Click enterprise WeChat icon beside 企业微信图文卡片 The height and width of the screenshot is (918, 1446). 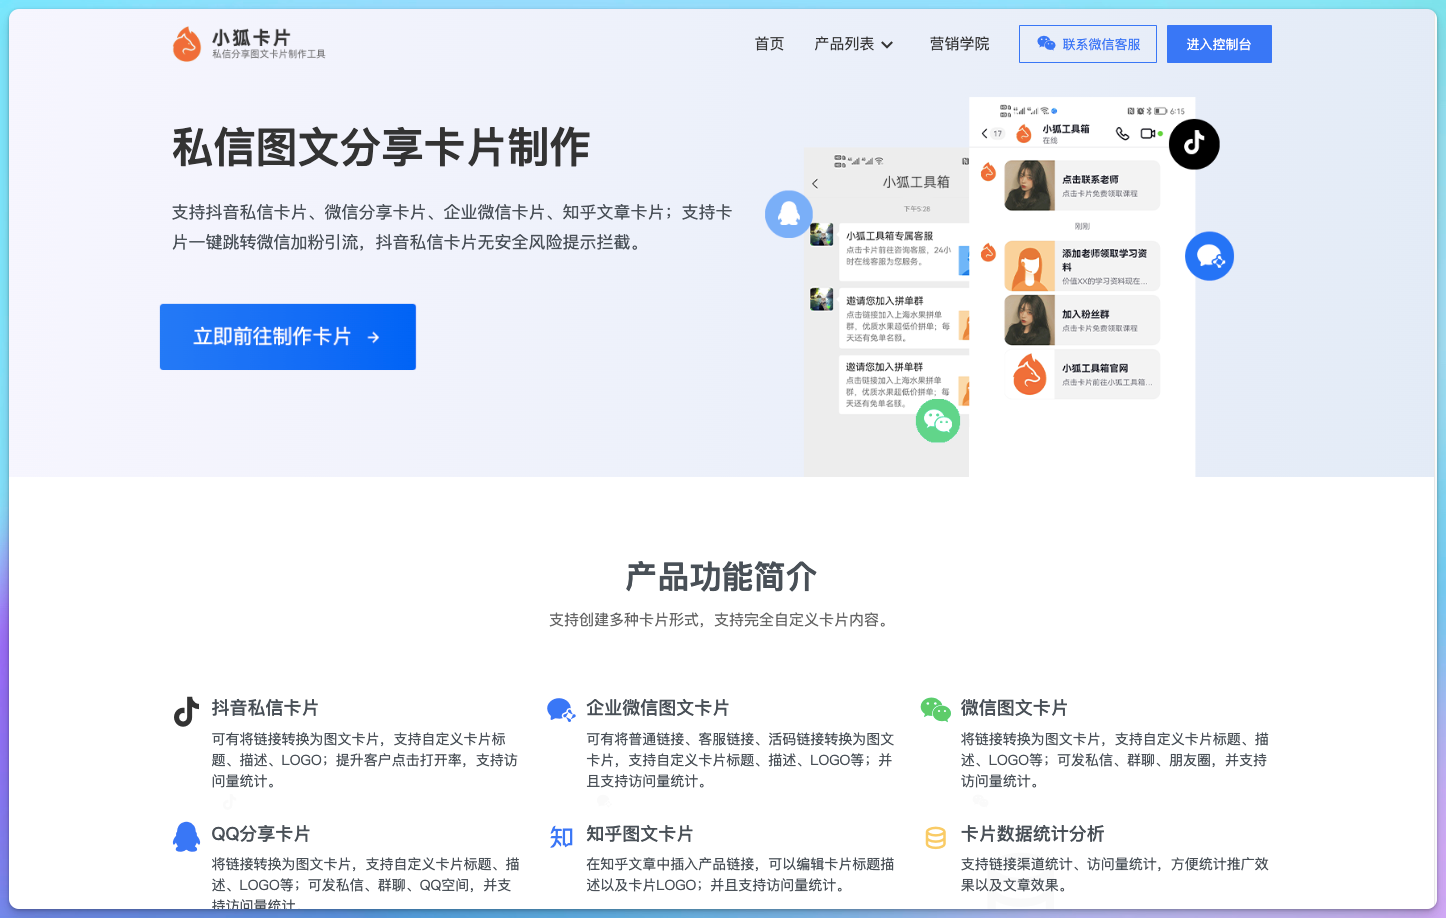(561, 710)
